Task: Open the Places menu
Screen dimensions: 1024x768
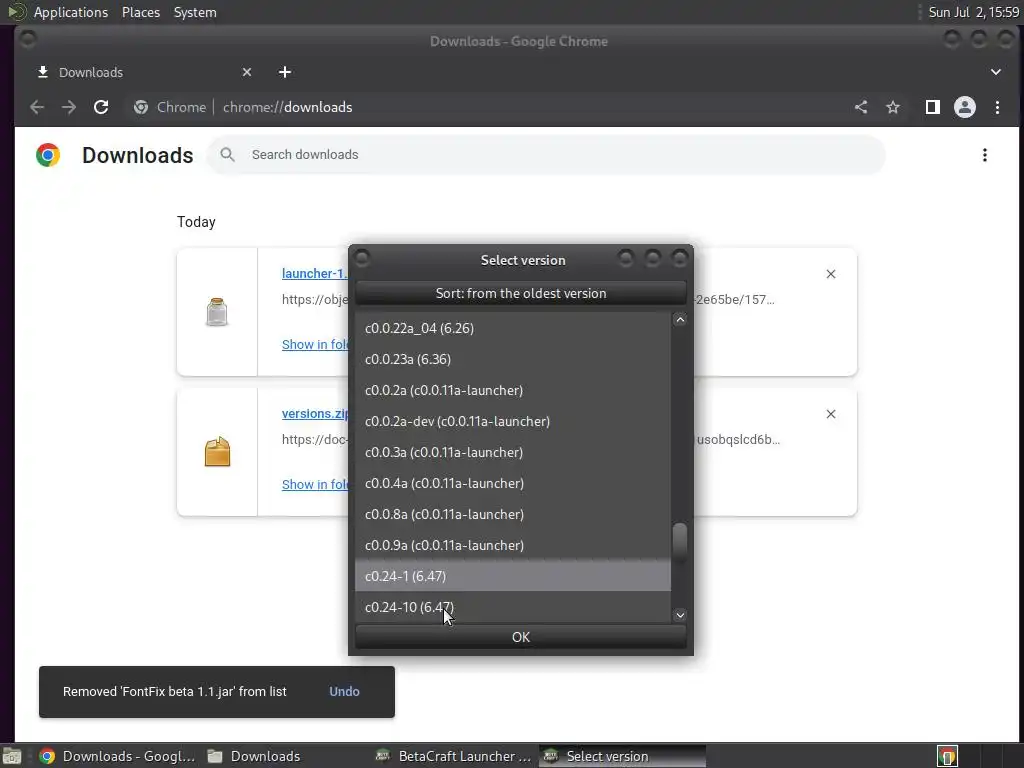Action: (x=140, y=12)
